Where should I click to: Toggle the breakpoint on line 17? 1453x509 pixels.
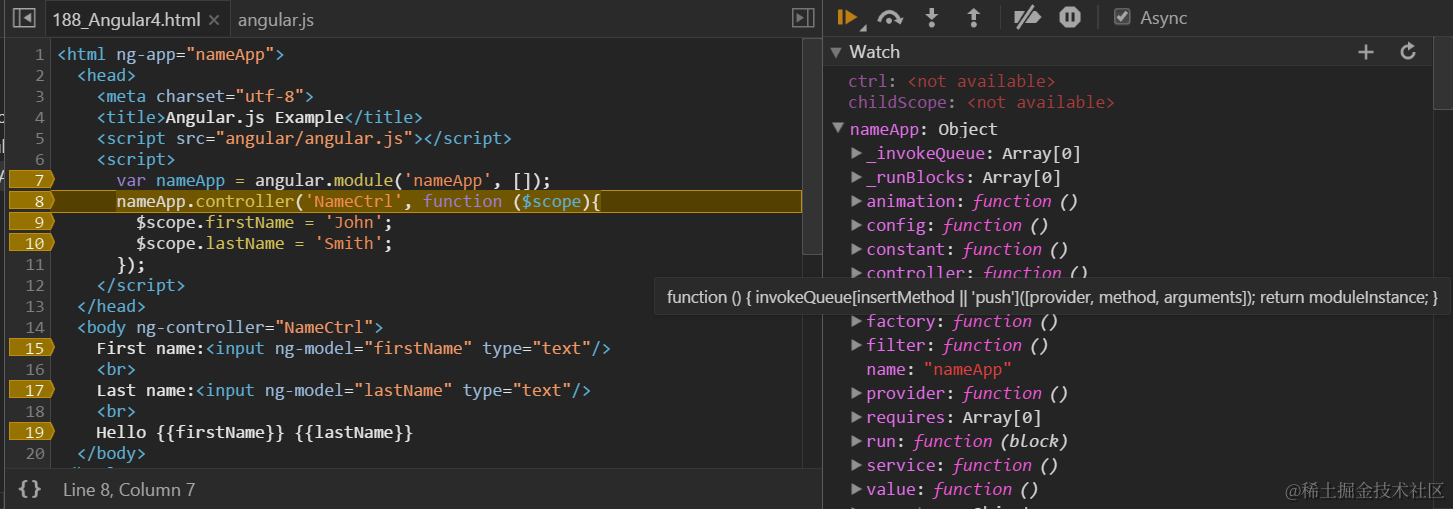(30, 390)
